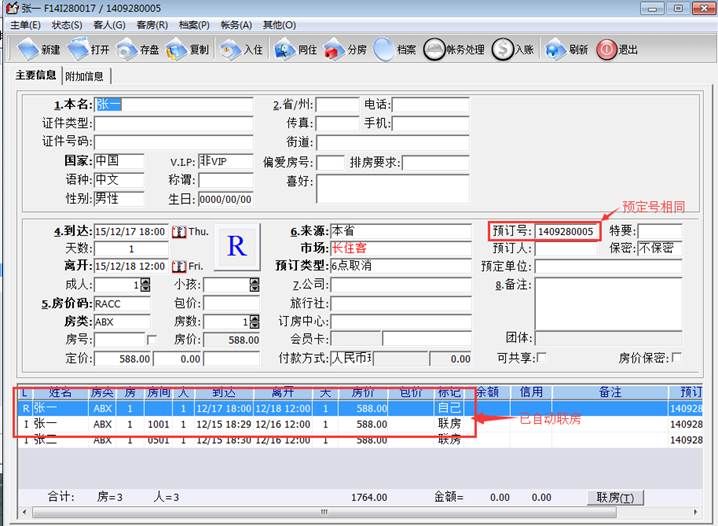Click the red 退出 exit icon
Image resolution: width=718 pixels, height=526 pixels.
click(607, 49)
